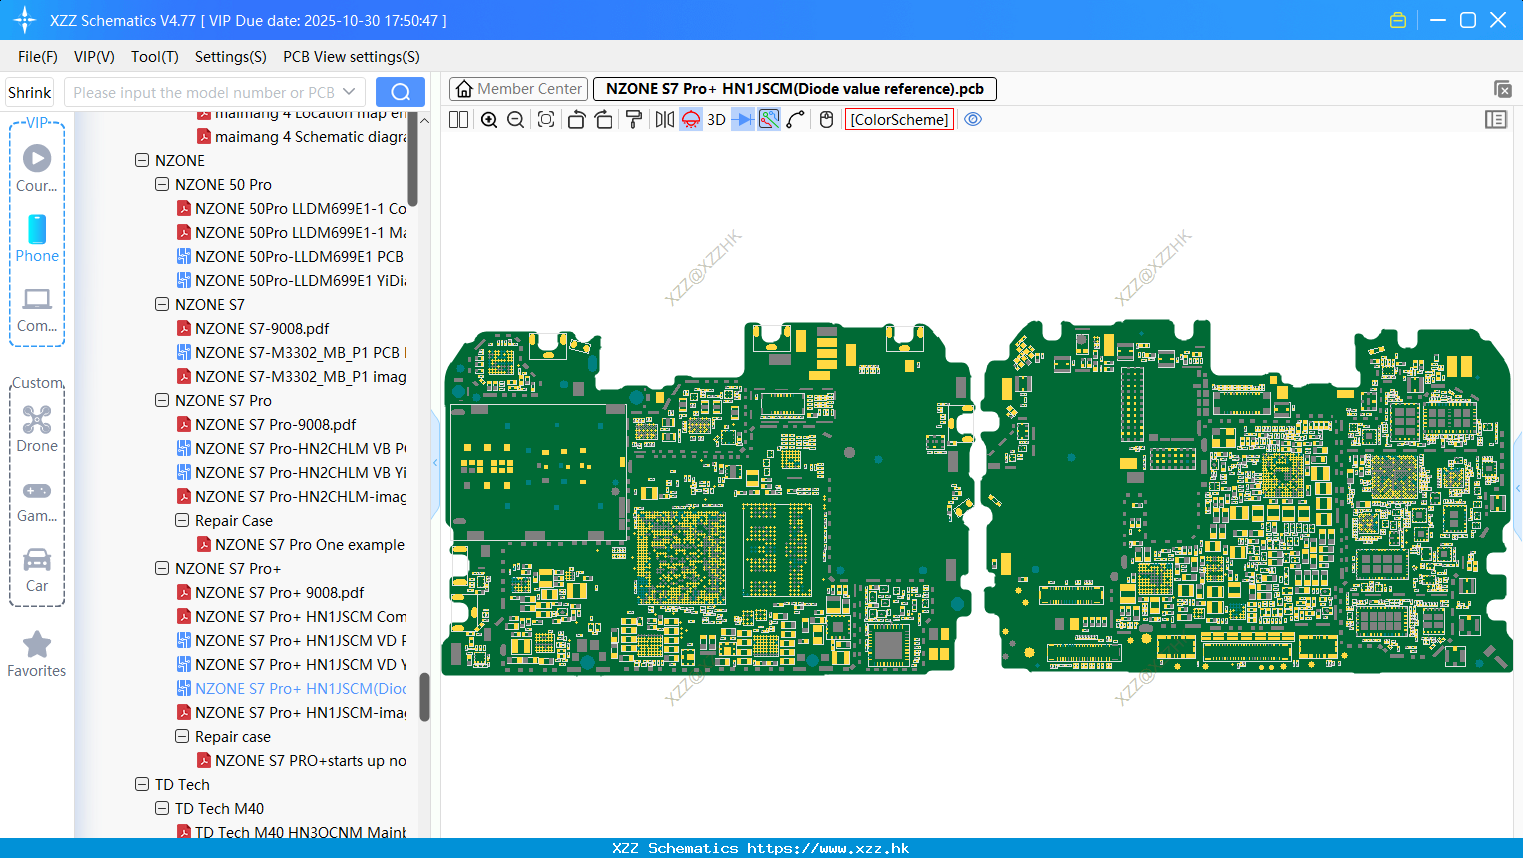Rotate the board clockwise
Image resolution: width=1523 pixels, height=858 pixels.
[604, 120]
